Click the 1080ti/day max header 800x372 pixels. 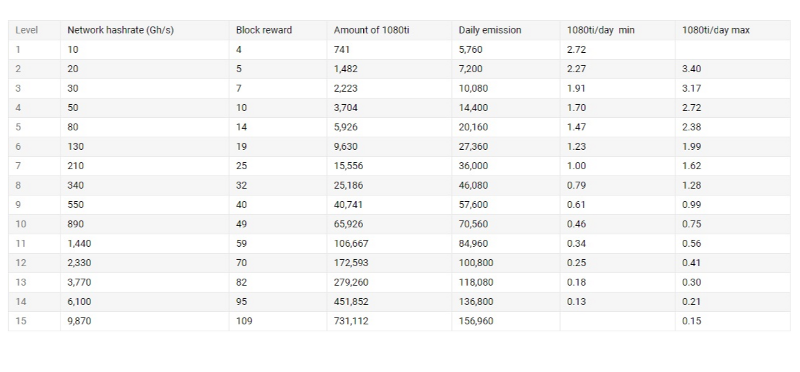tap(716, 30)
